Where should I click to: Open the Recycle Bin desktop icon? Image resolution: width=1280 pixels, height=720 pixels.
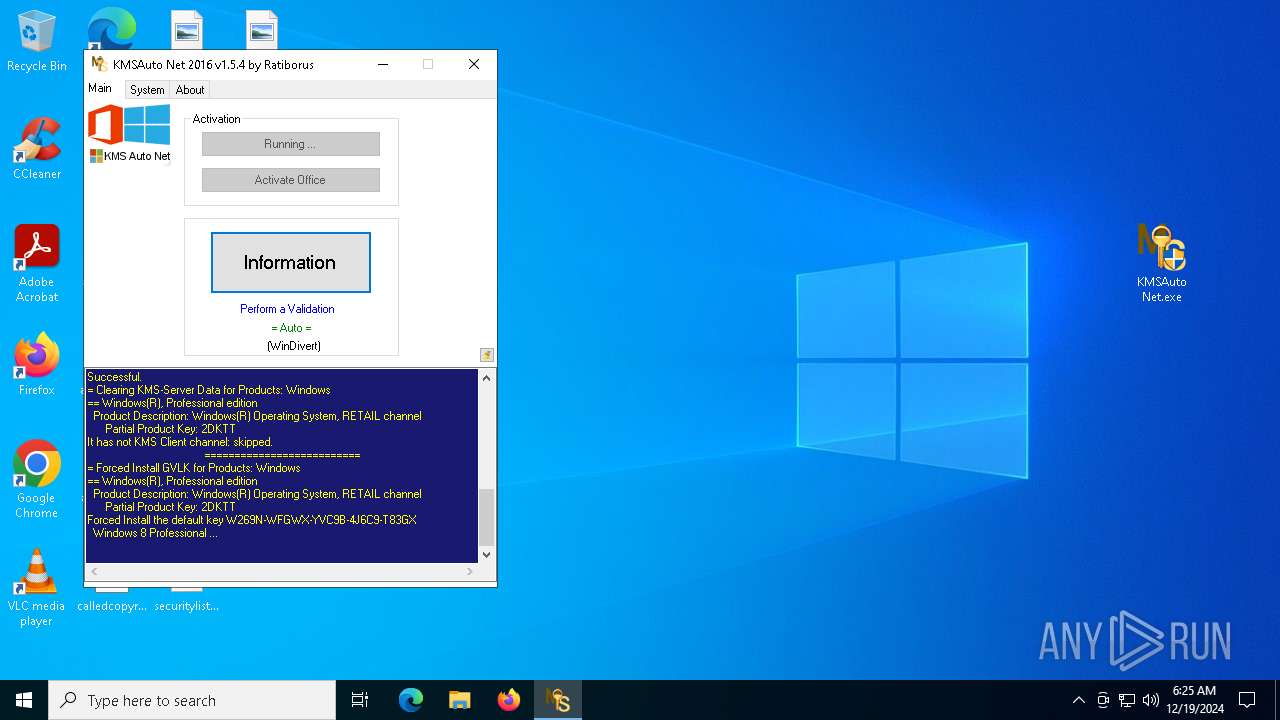click(x=37, y=42)
